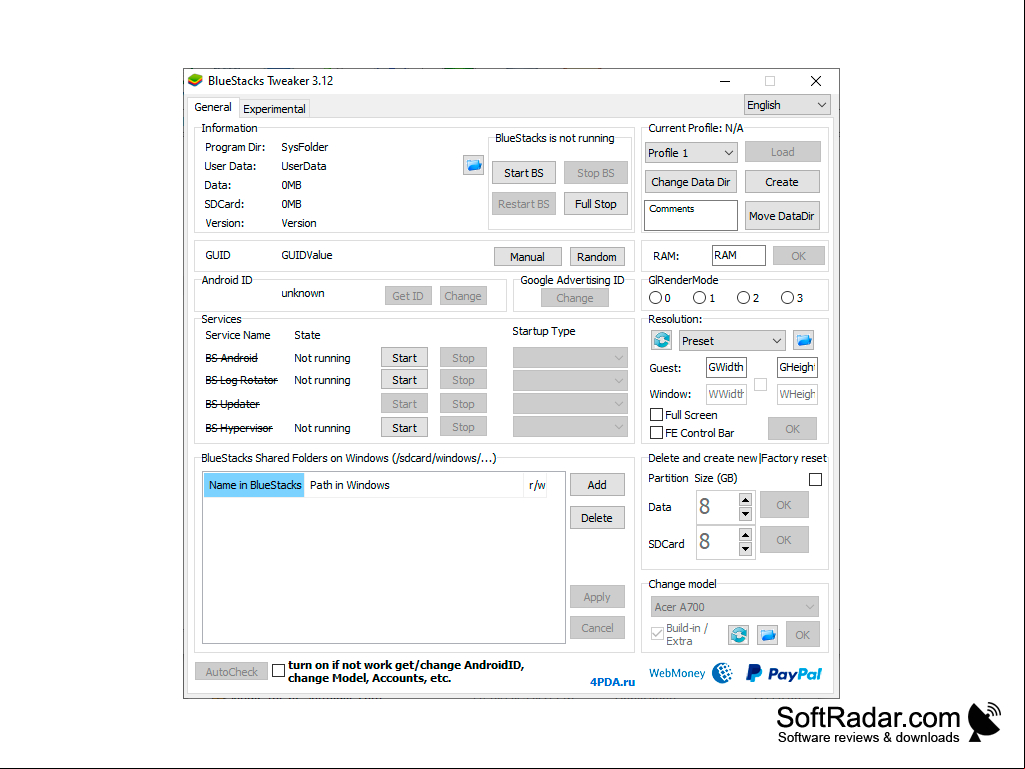Click the refresh icon in Change model
This screenshot has height=769, width=1025.
tap(739, 634)
